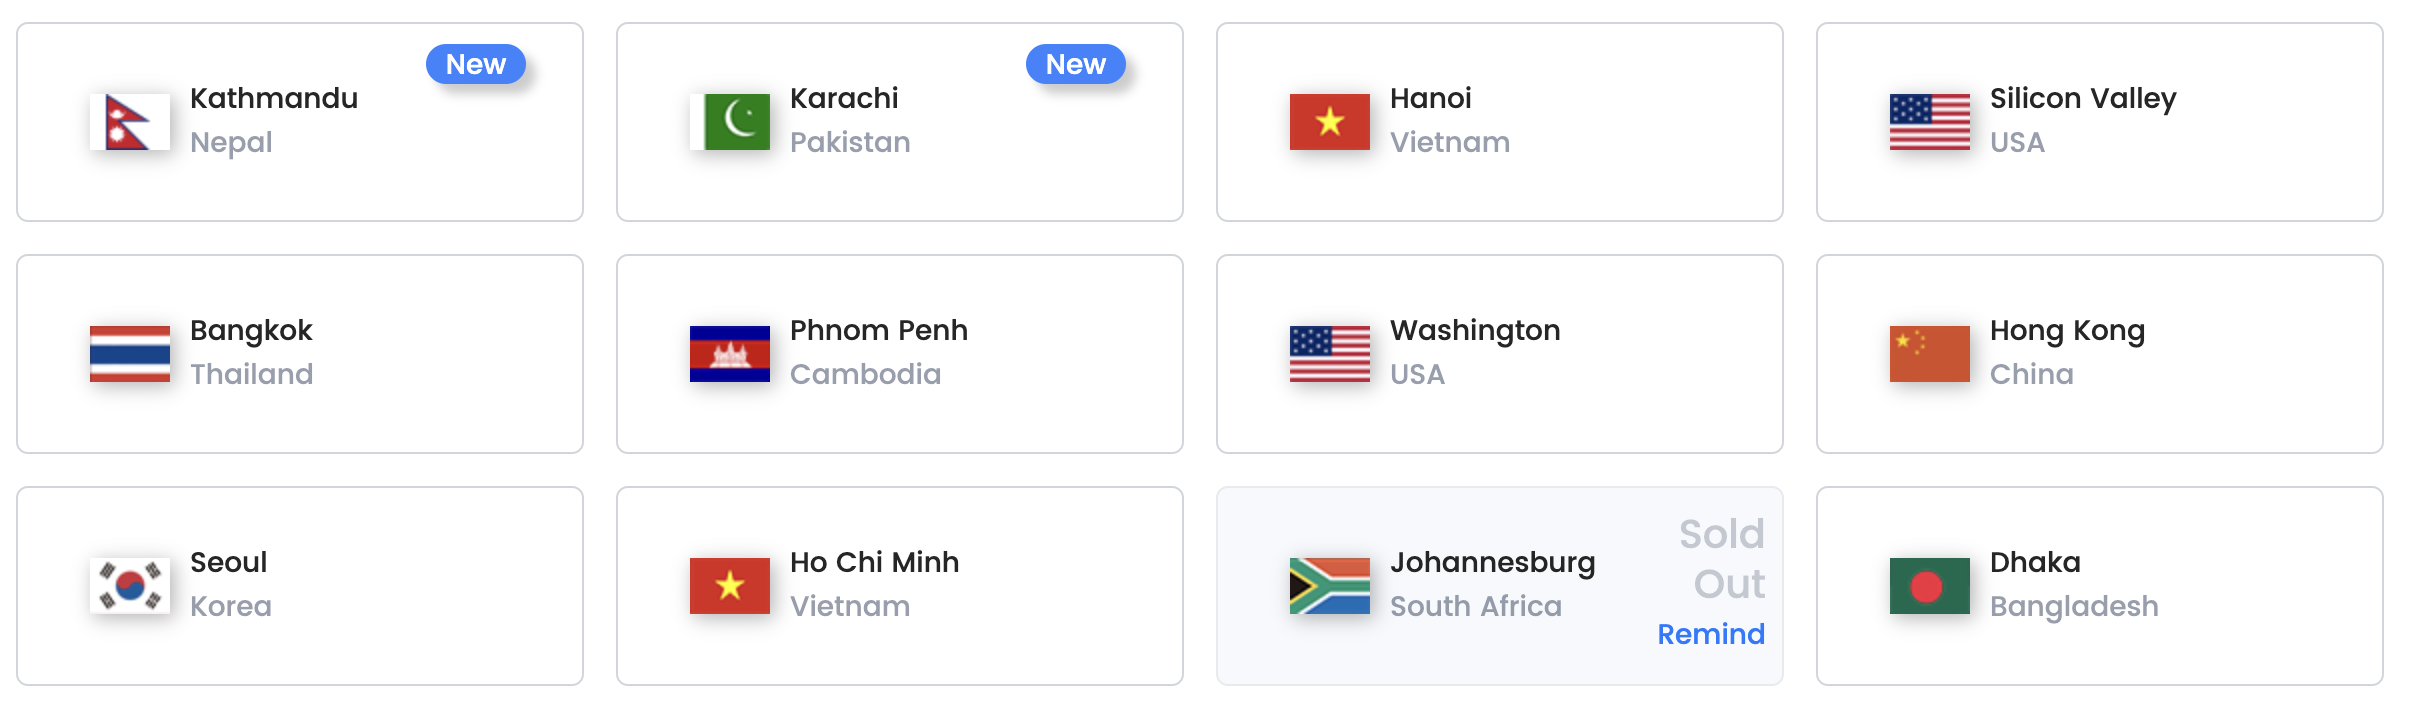Click the New badge on Karachi

coord(1076,64)
